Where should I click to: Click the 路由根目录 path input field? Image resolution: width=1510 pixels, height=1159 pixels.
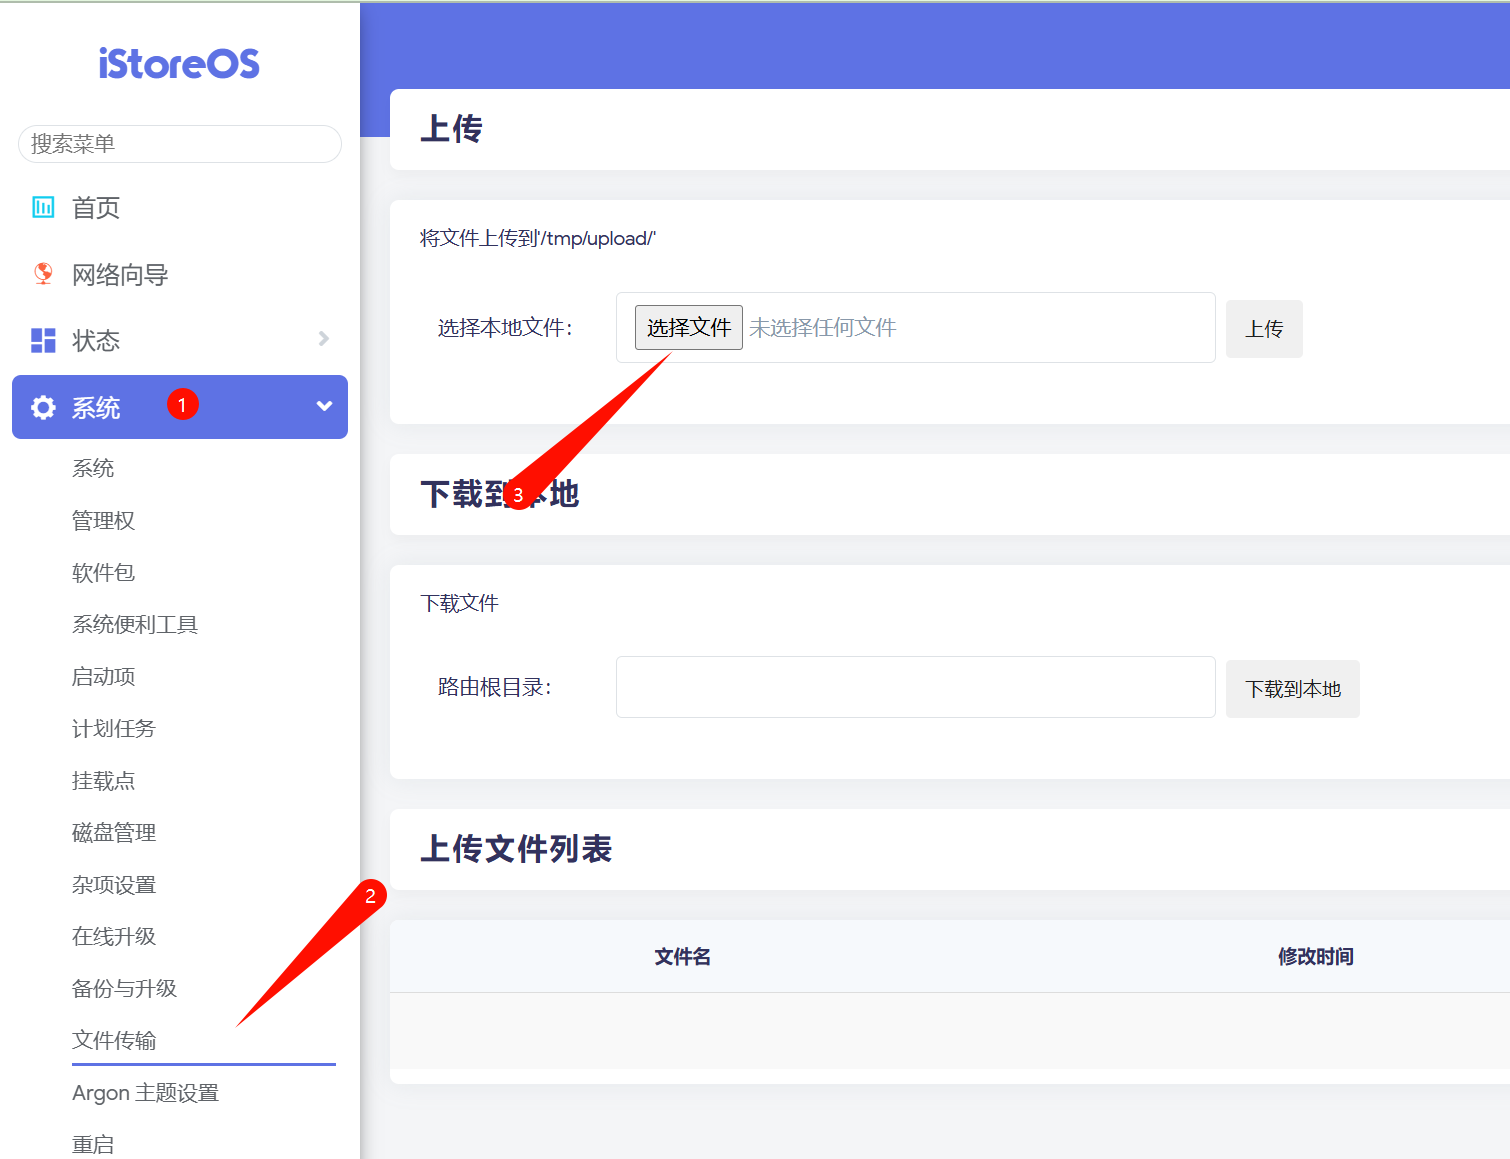915,687
